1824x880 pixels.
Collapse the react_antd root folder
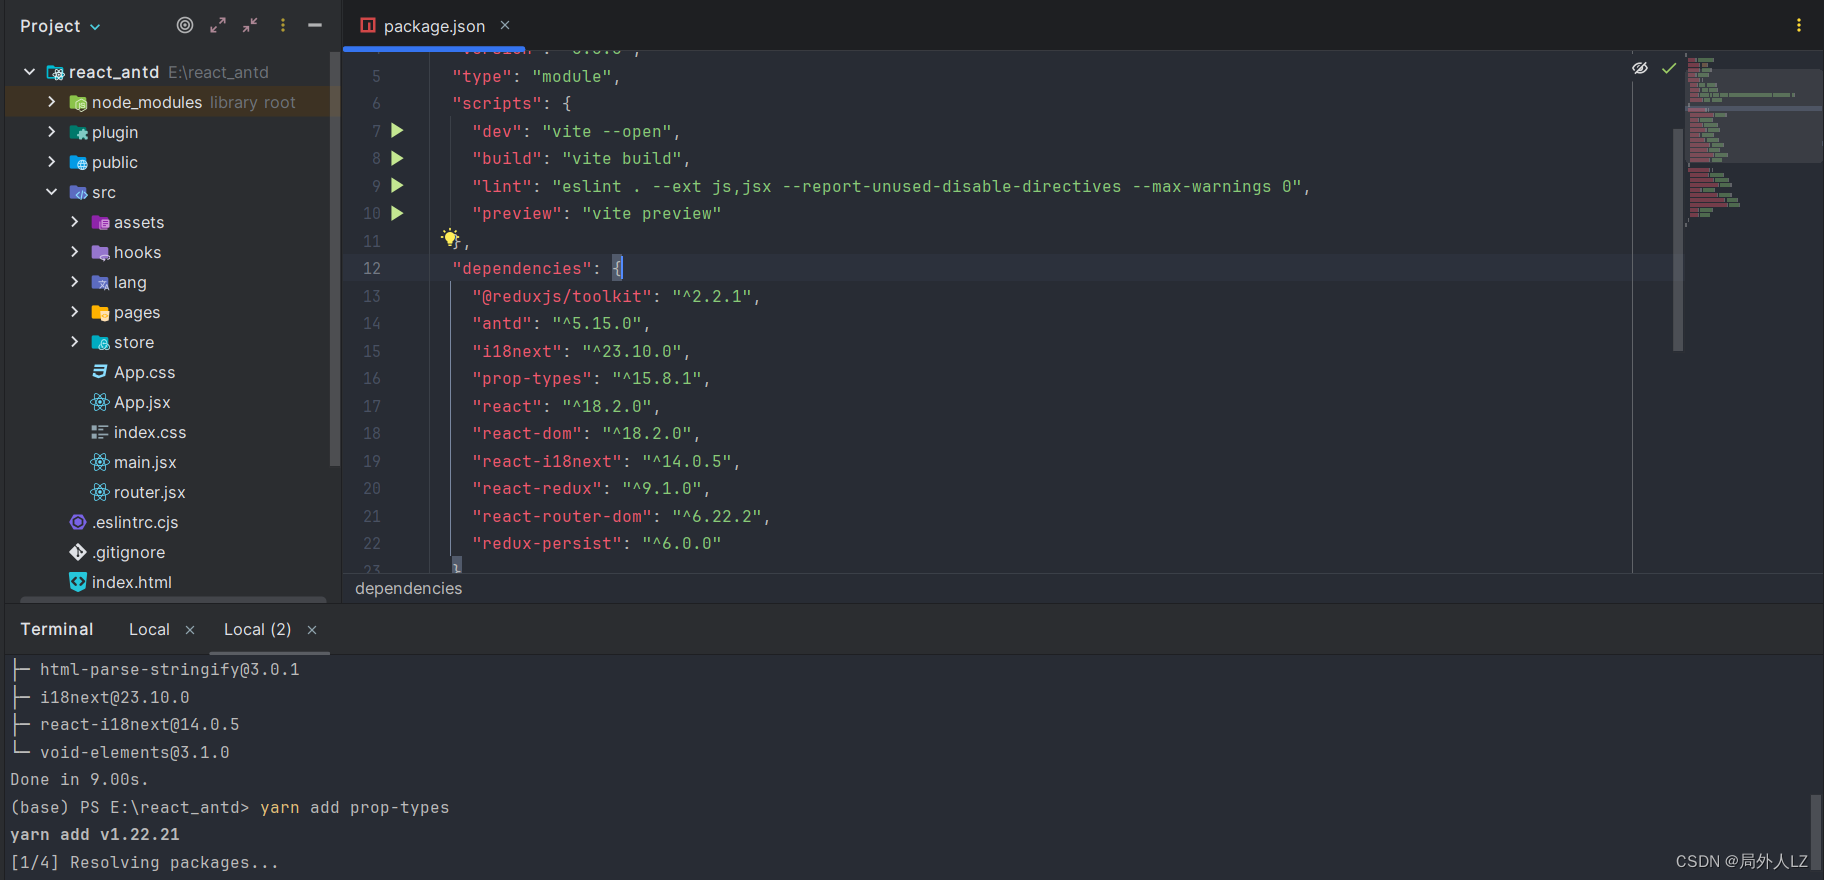[x=30, y=72]
